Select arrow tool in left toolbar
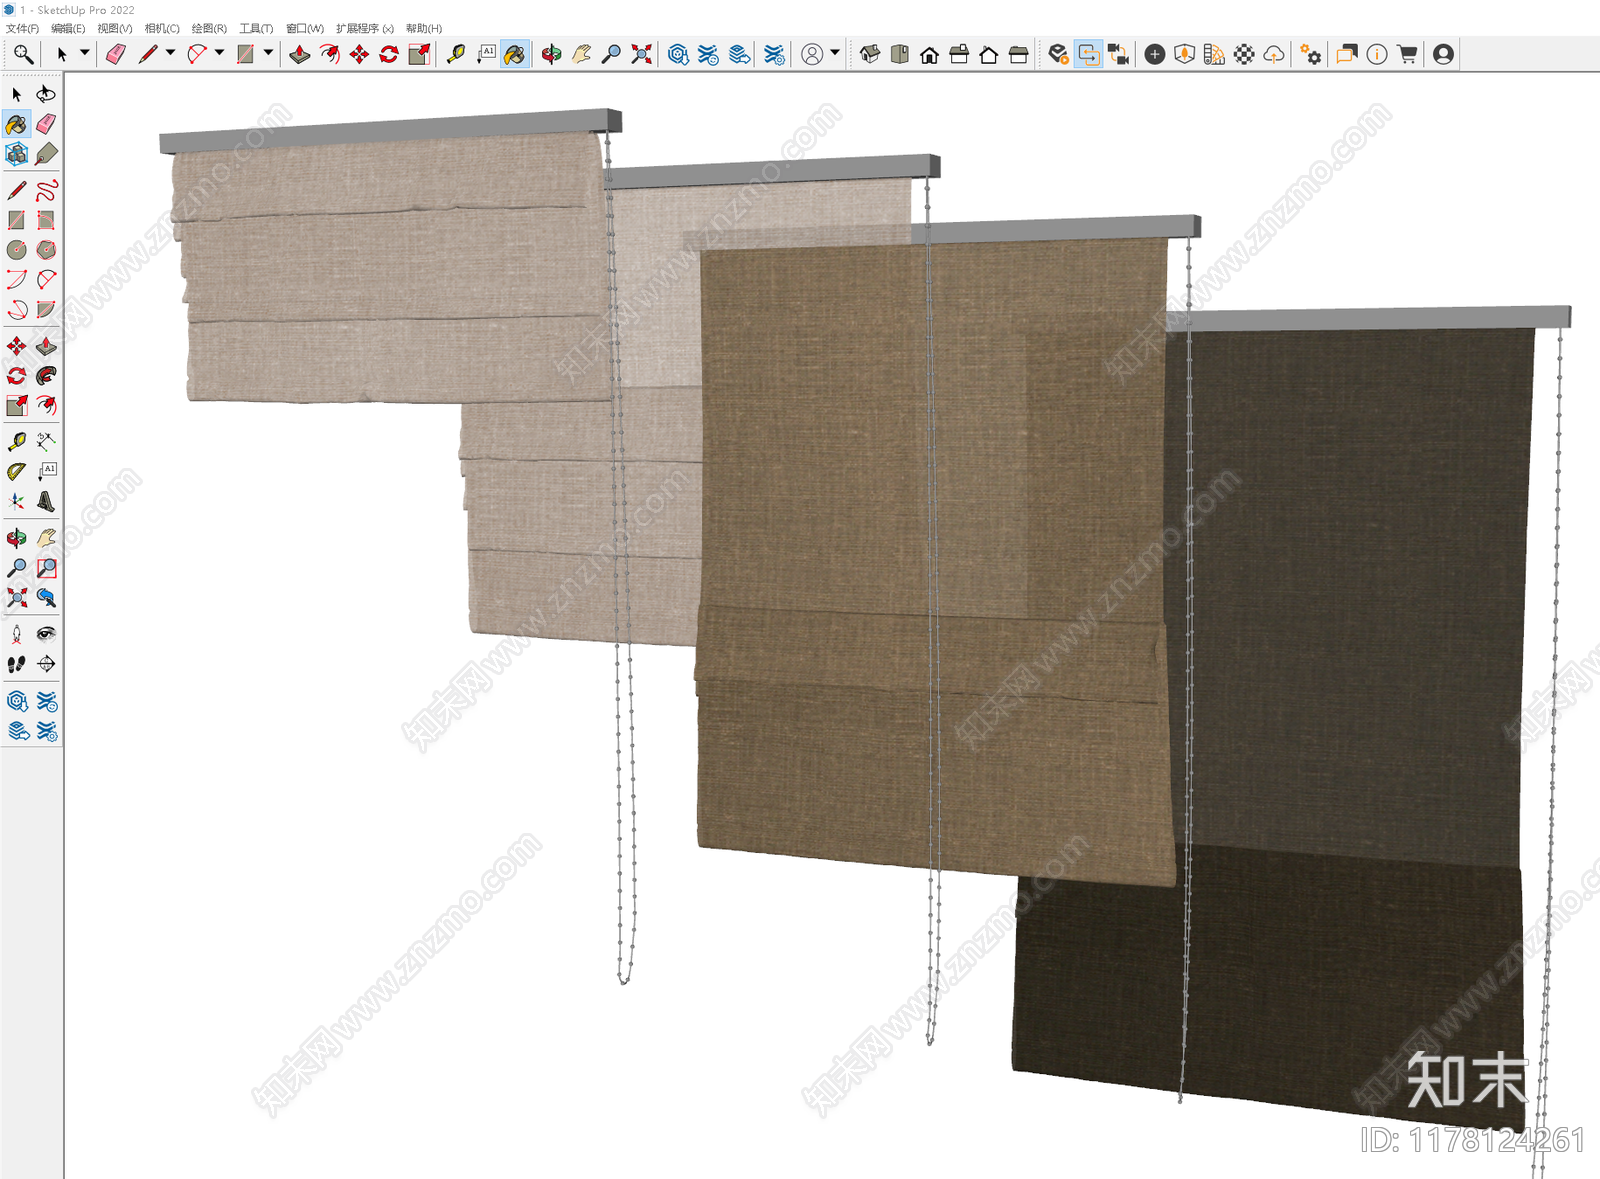 [x=17, y=94]
